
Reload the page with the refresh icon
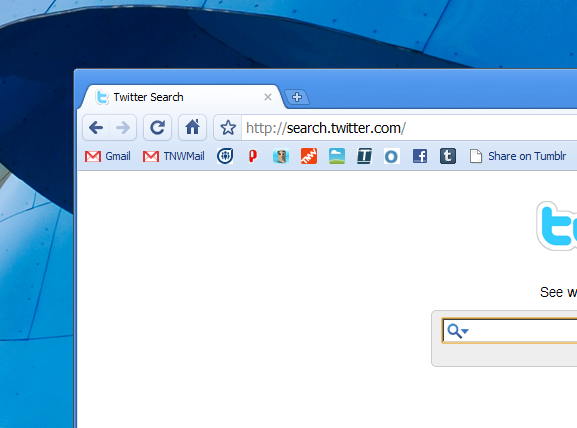pyautogui.click(x=157, y=128)
